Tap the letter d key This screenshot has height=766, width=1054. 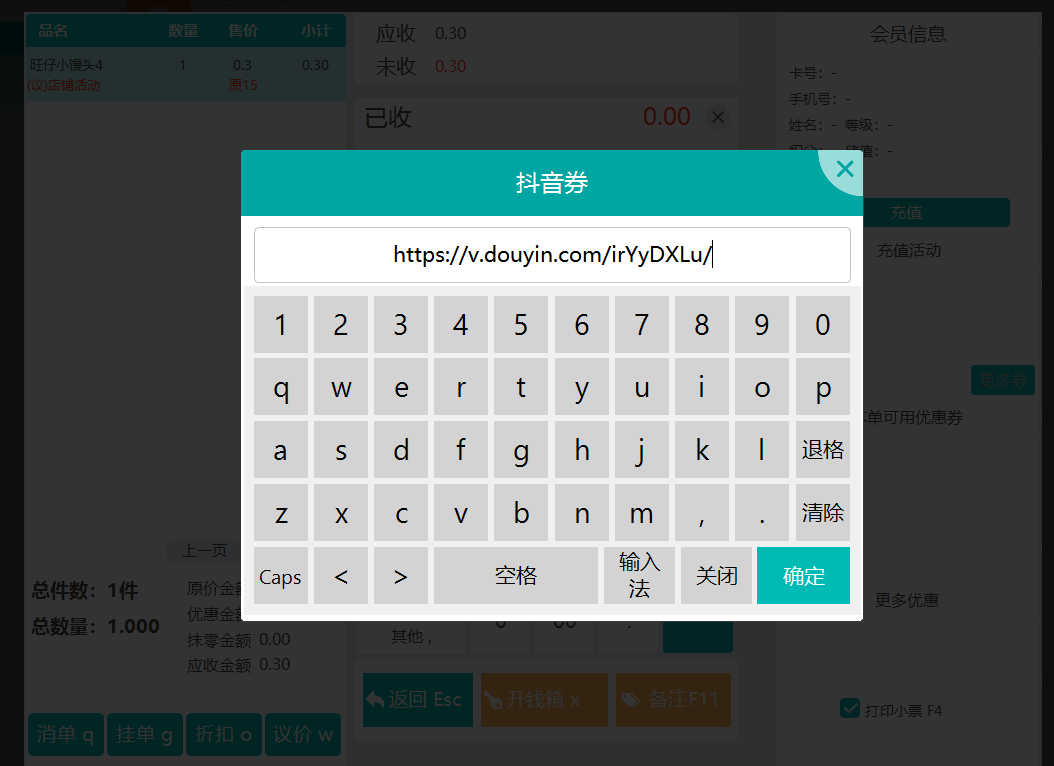tap(401, 450)
